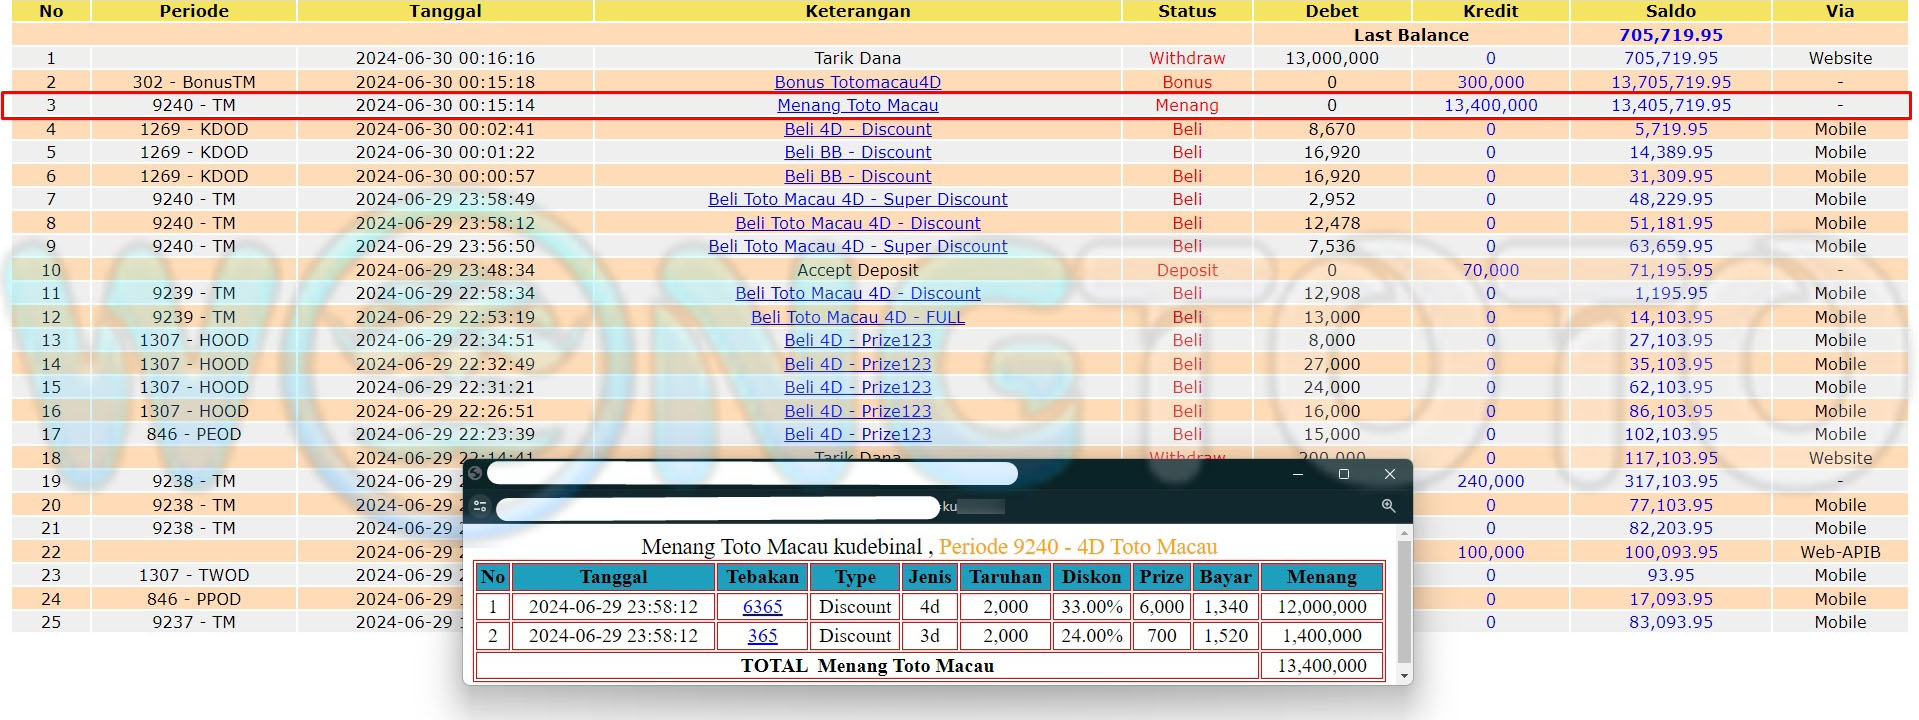
Task: Open Beli 4D - Prize123 link in row 17
Action: [857, 435]
